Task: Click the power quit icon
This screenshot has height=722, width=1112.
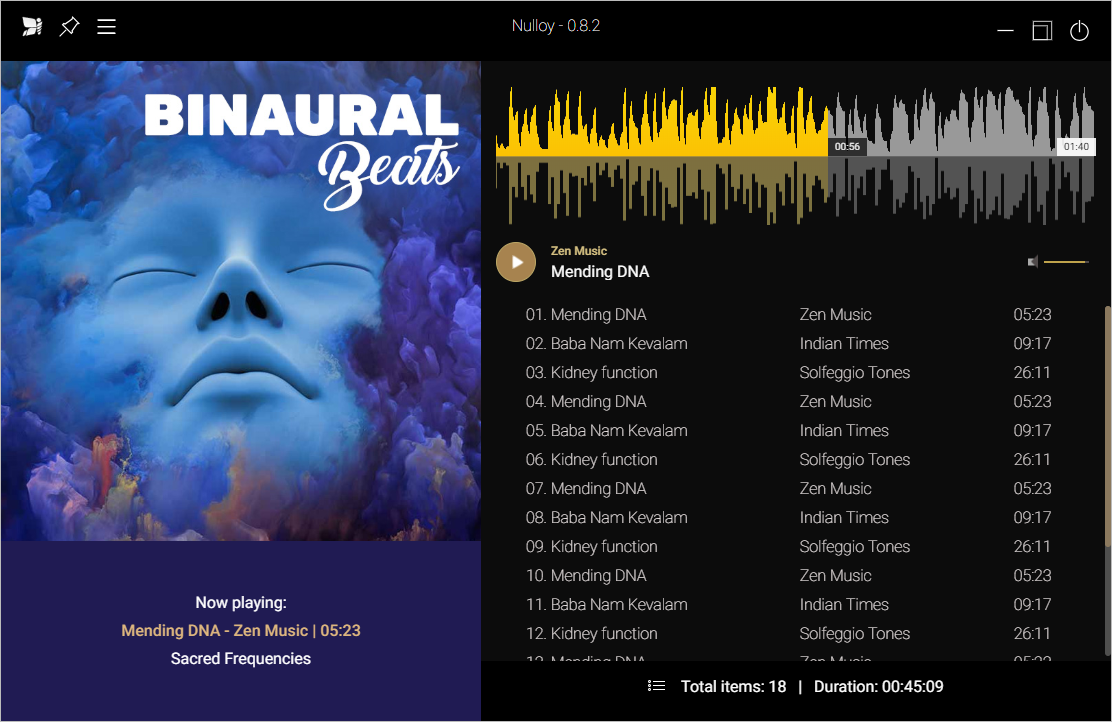Action: point(1079,30)
